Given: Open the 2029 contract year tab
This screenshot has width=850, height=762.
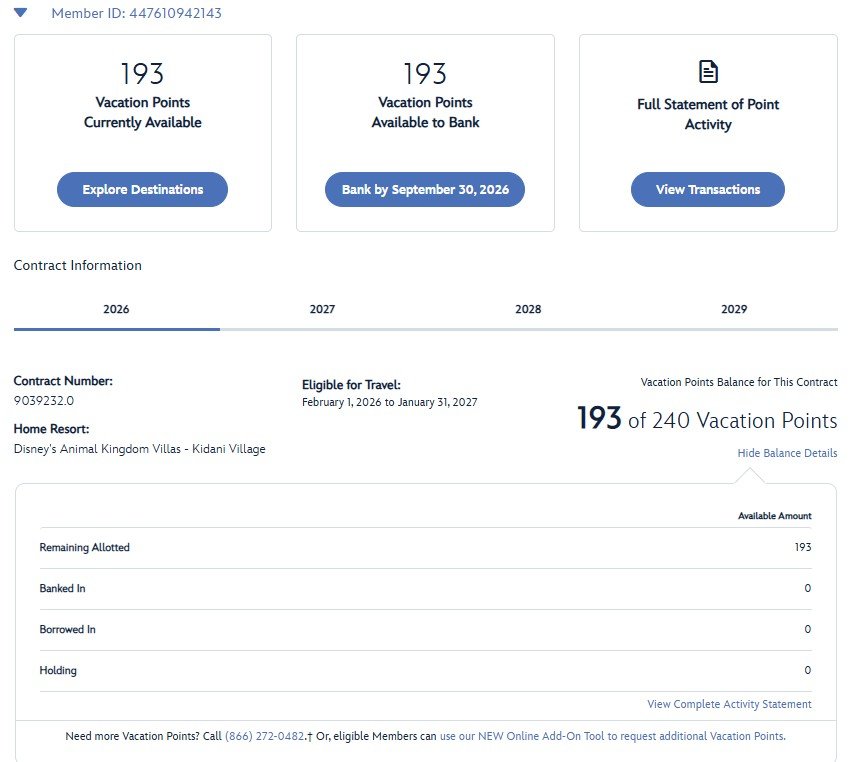Looking at the screenshot, I should pos(734,309).
